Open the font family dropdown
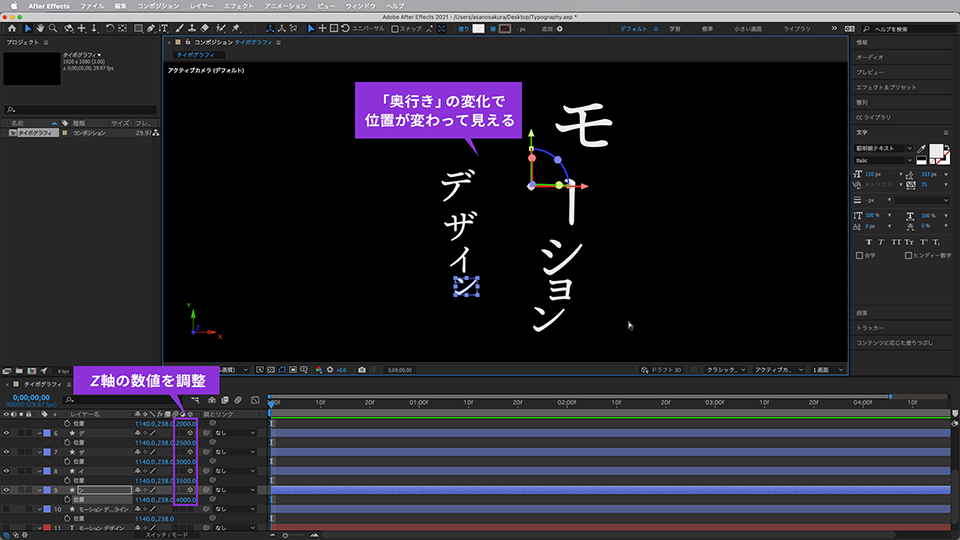This screenshot has height=540, width=960. tap(883, 148)
